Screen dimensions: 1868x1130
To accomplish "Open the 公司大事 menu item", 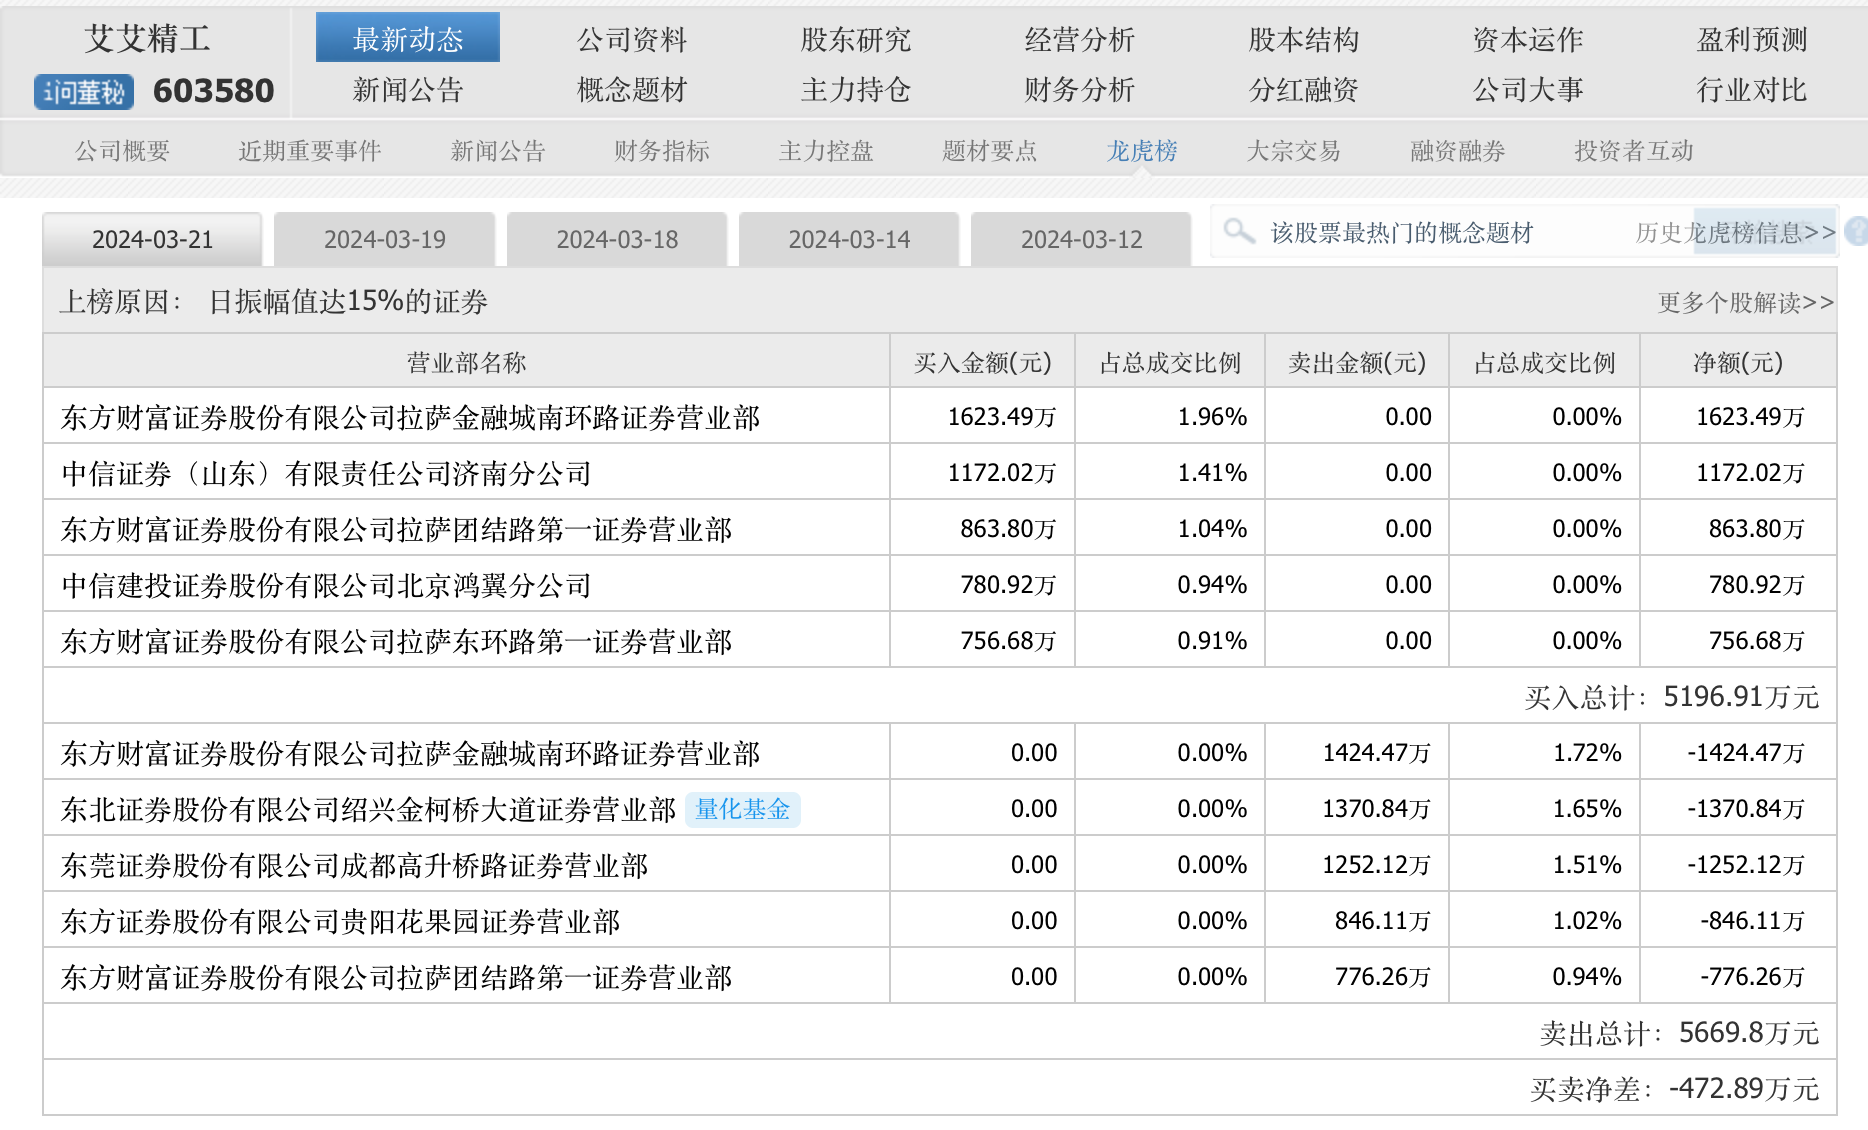I will click(x=1528, y=90).
